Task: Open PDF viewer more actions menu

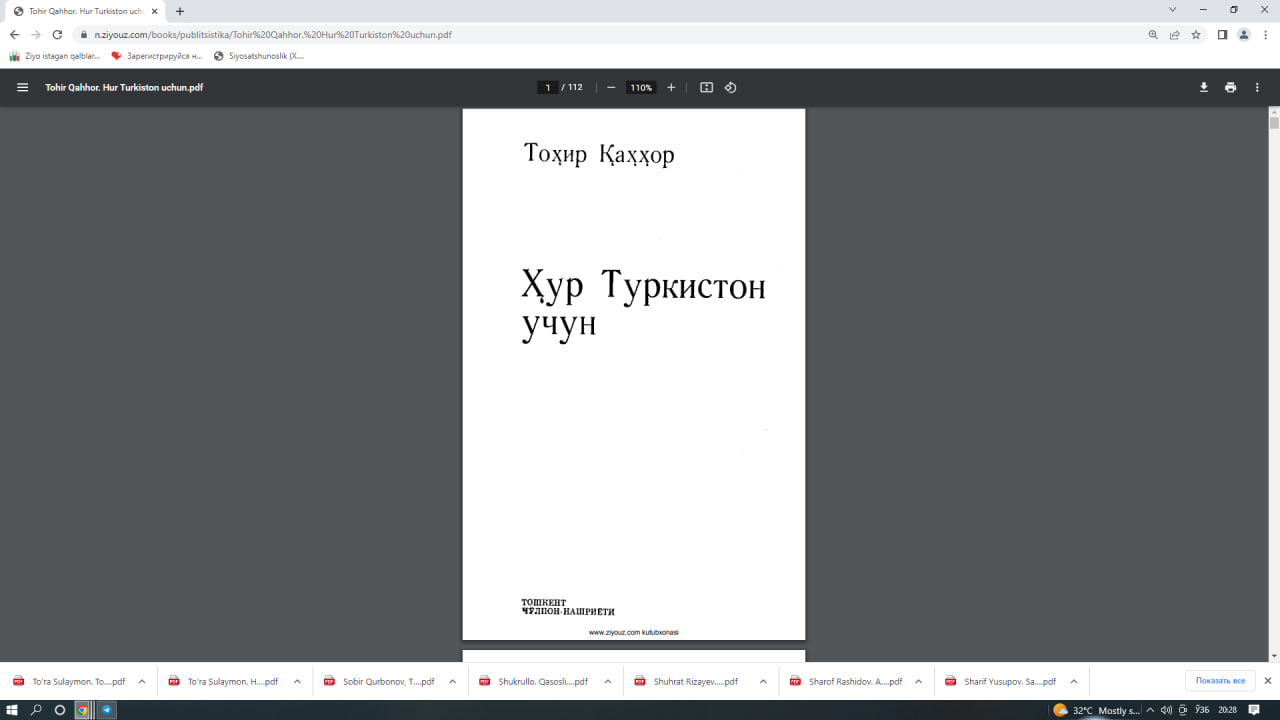Action: point(1257,87)
